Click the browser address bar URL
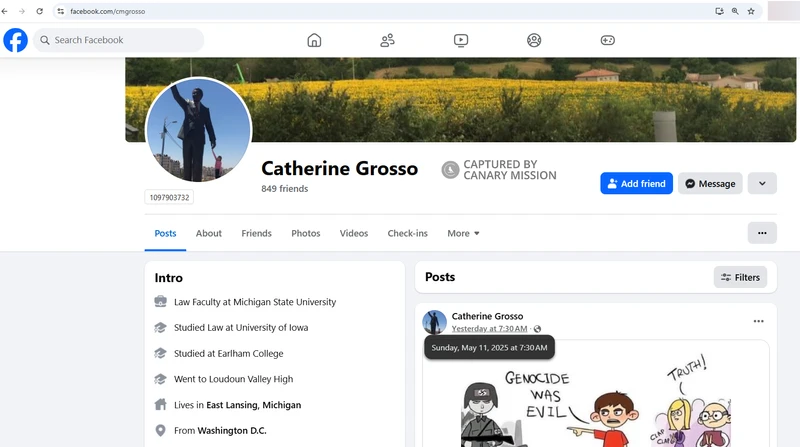 coord(108,11)
